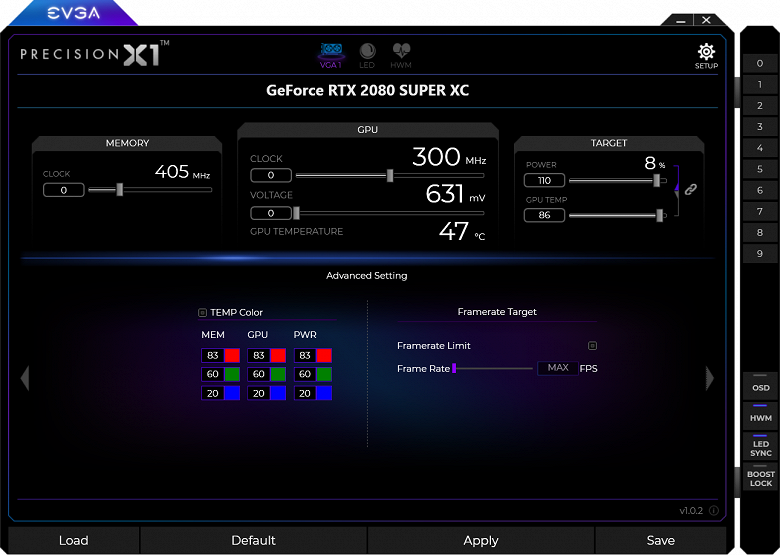Open the GPU green color swatch

[278, 374]
